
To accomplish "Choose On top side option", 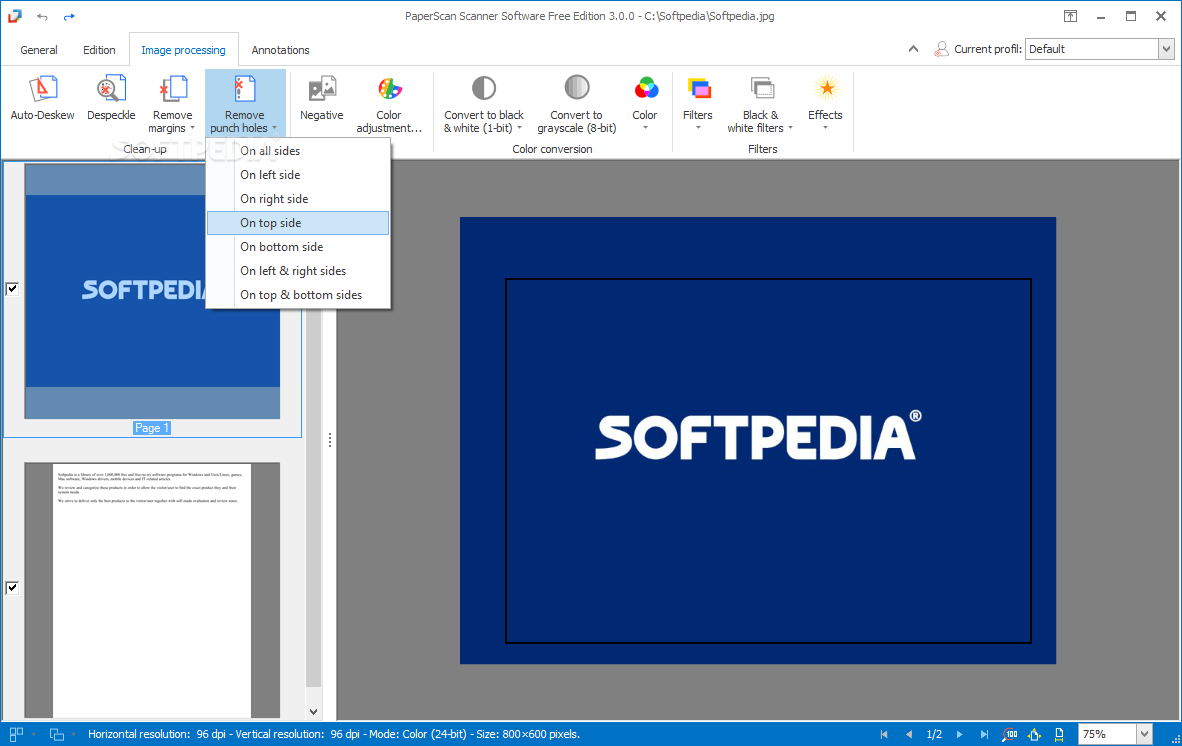I will [x=298, y=223].
